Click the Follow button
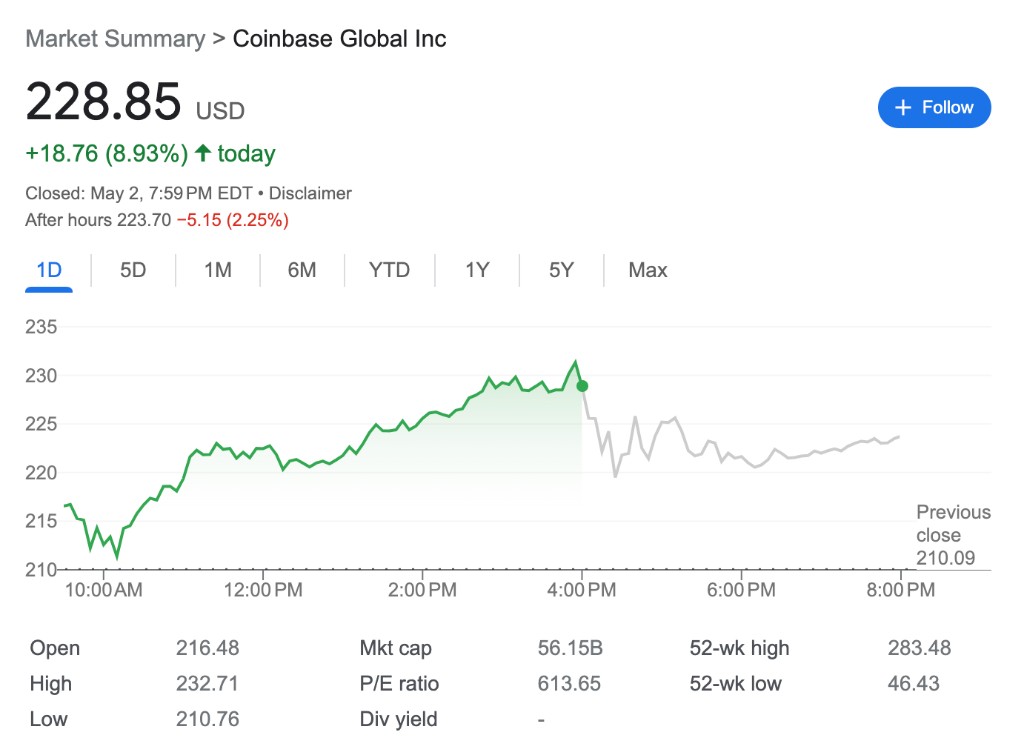1024x745 pixels. (x=933, y=108)
